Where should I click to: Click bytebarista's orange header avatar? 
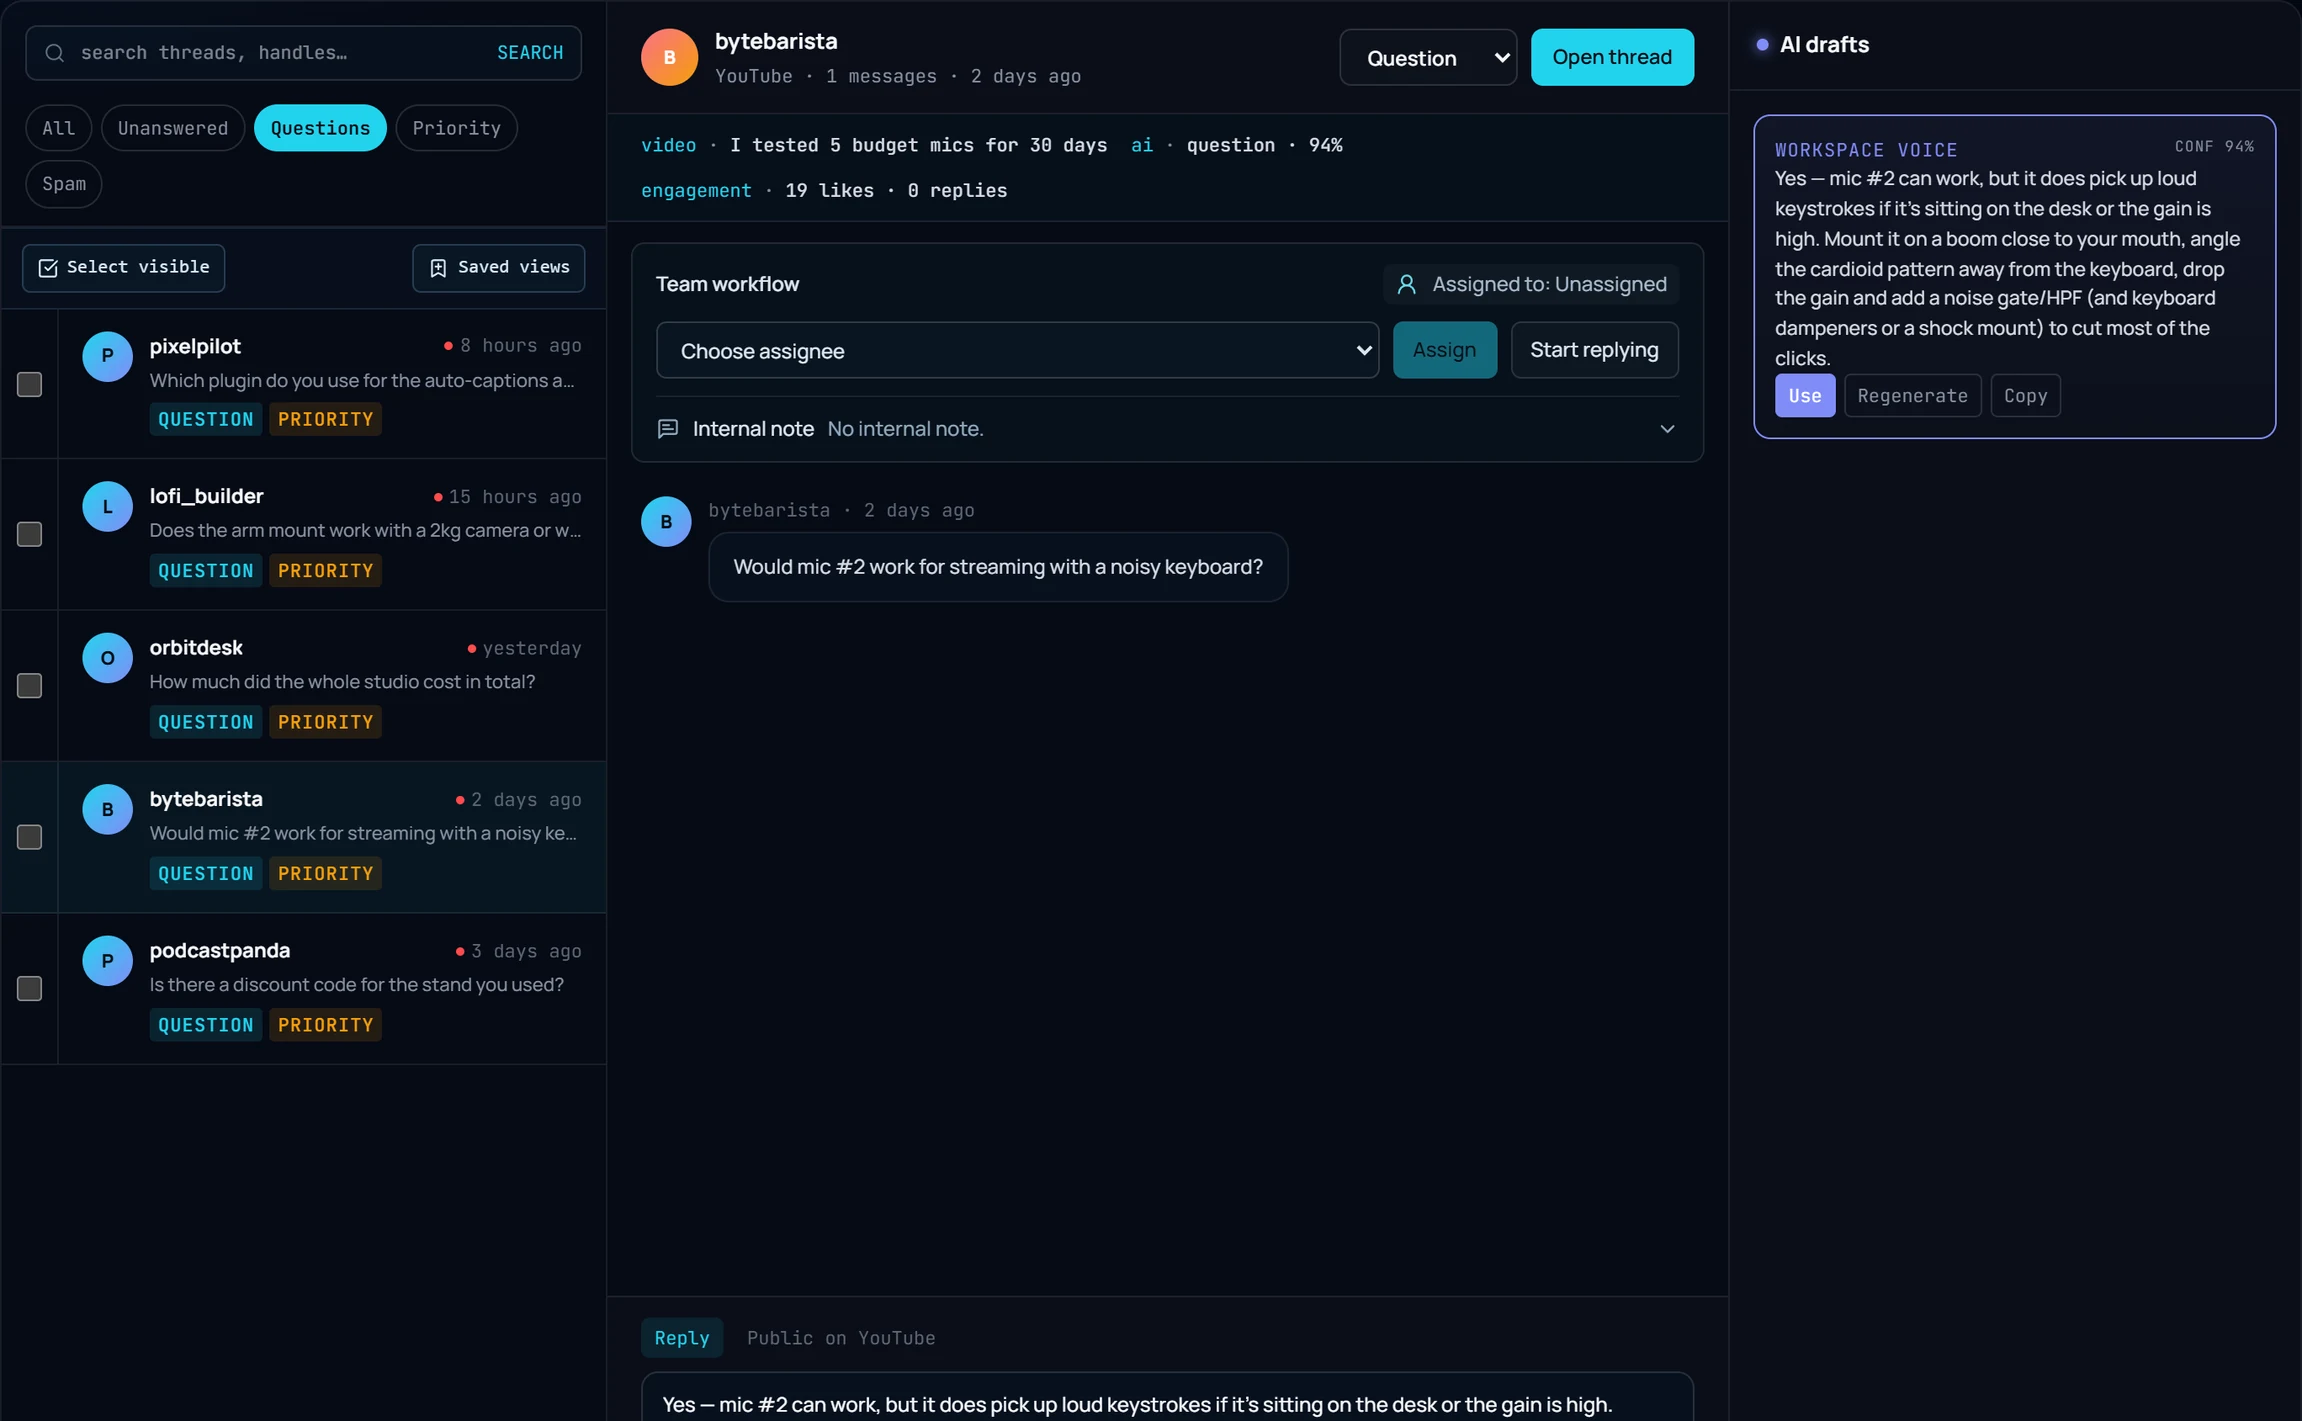[669, 57]
